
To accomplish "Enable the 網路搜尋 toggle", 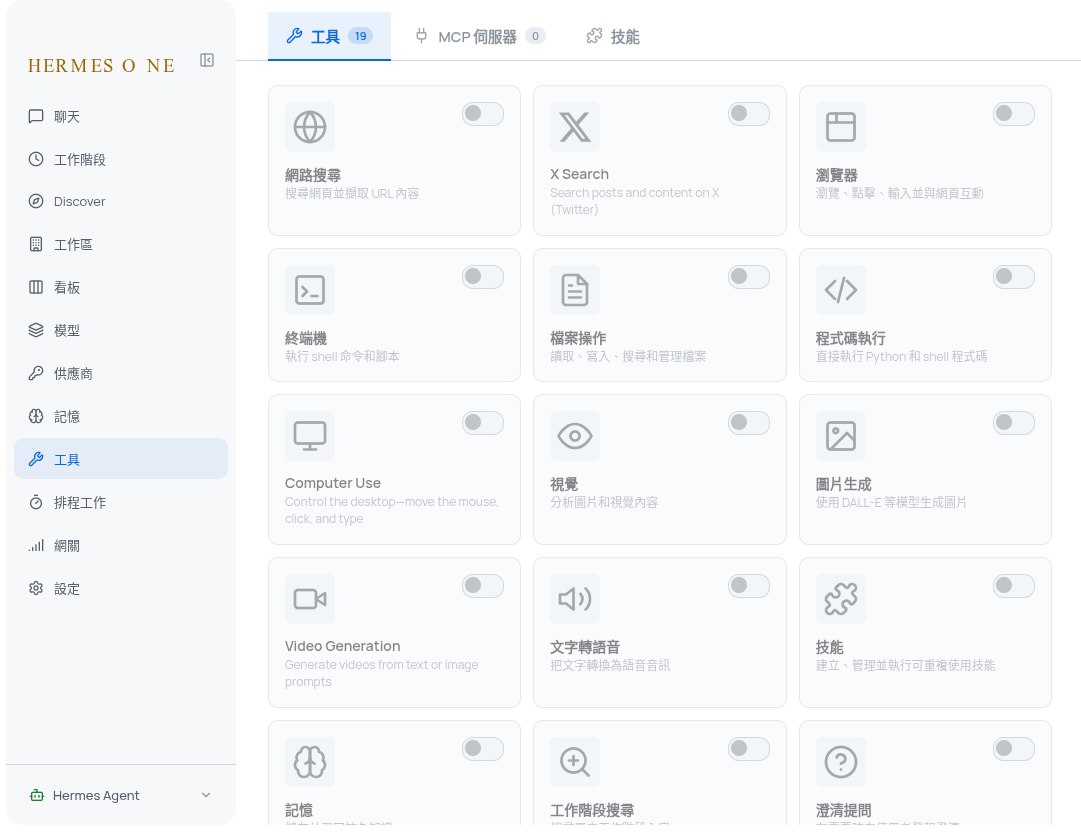I will click(x=483, y=114).
